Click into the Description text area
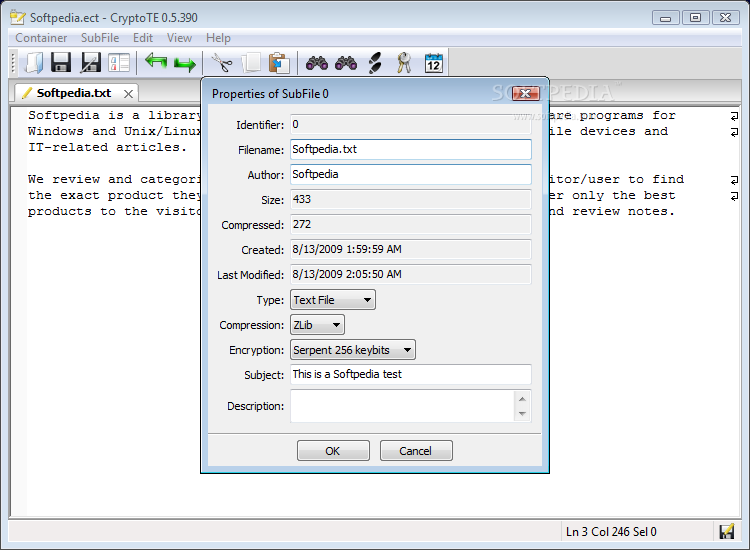Viewport: 750px width, 550px height. click(x=402, y=406)
